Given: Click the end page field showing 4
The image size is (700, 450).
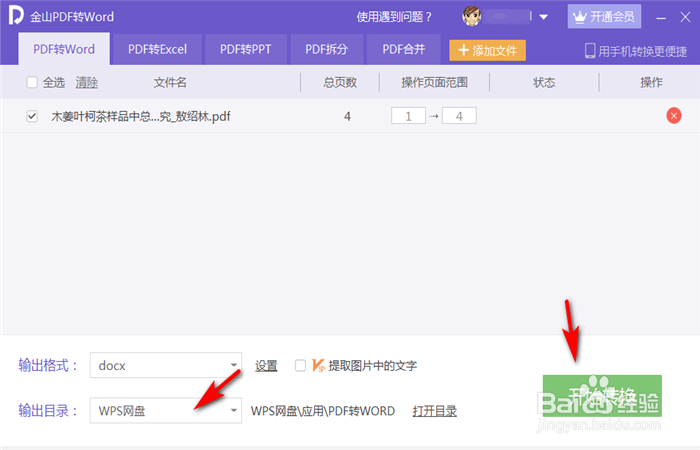Looking at the screenshot, I should (459, 116).
